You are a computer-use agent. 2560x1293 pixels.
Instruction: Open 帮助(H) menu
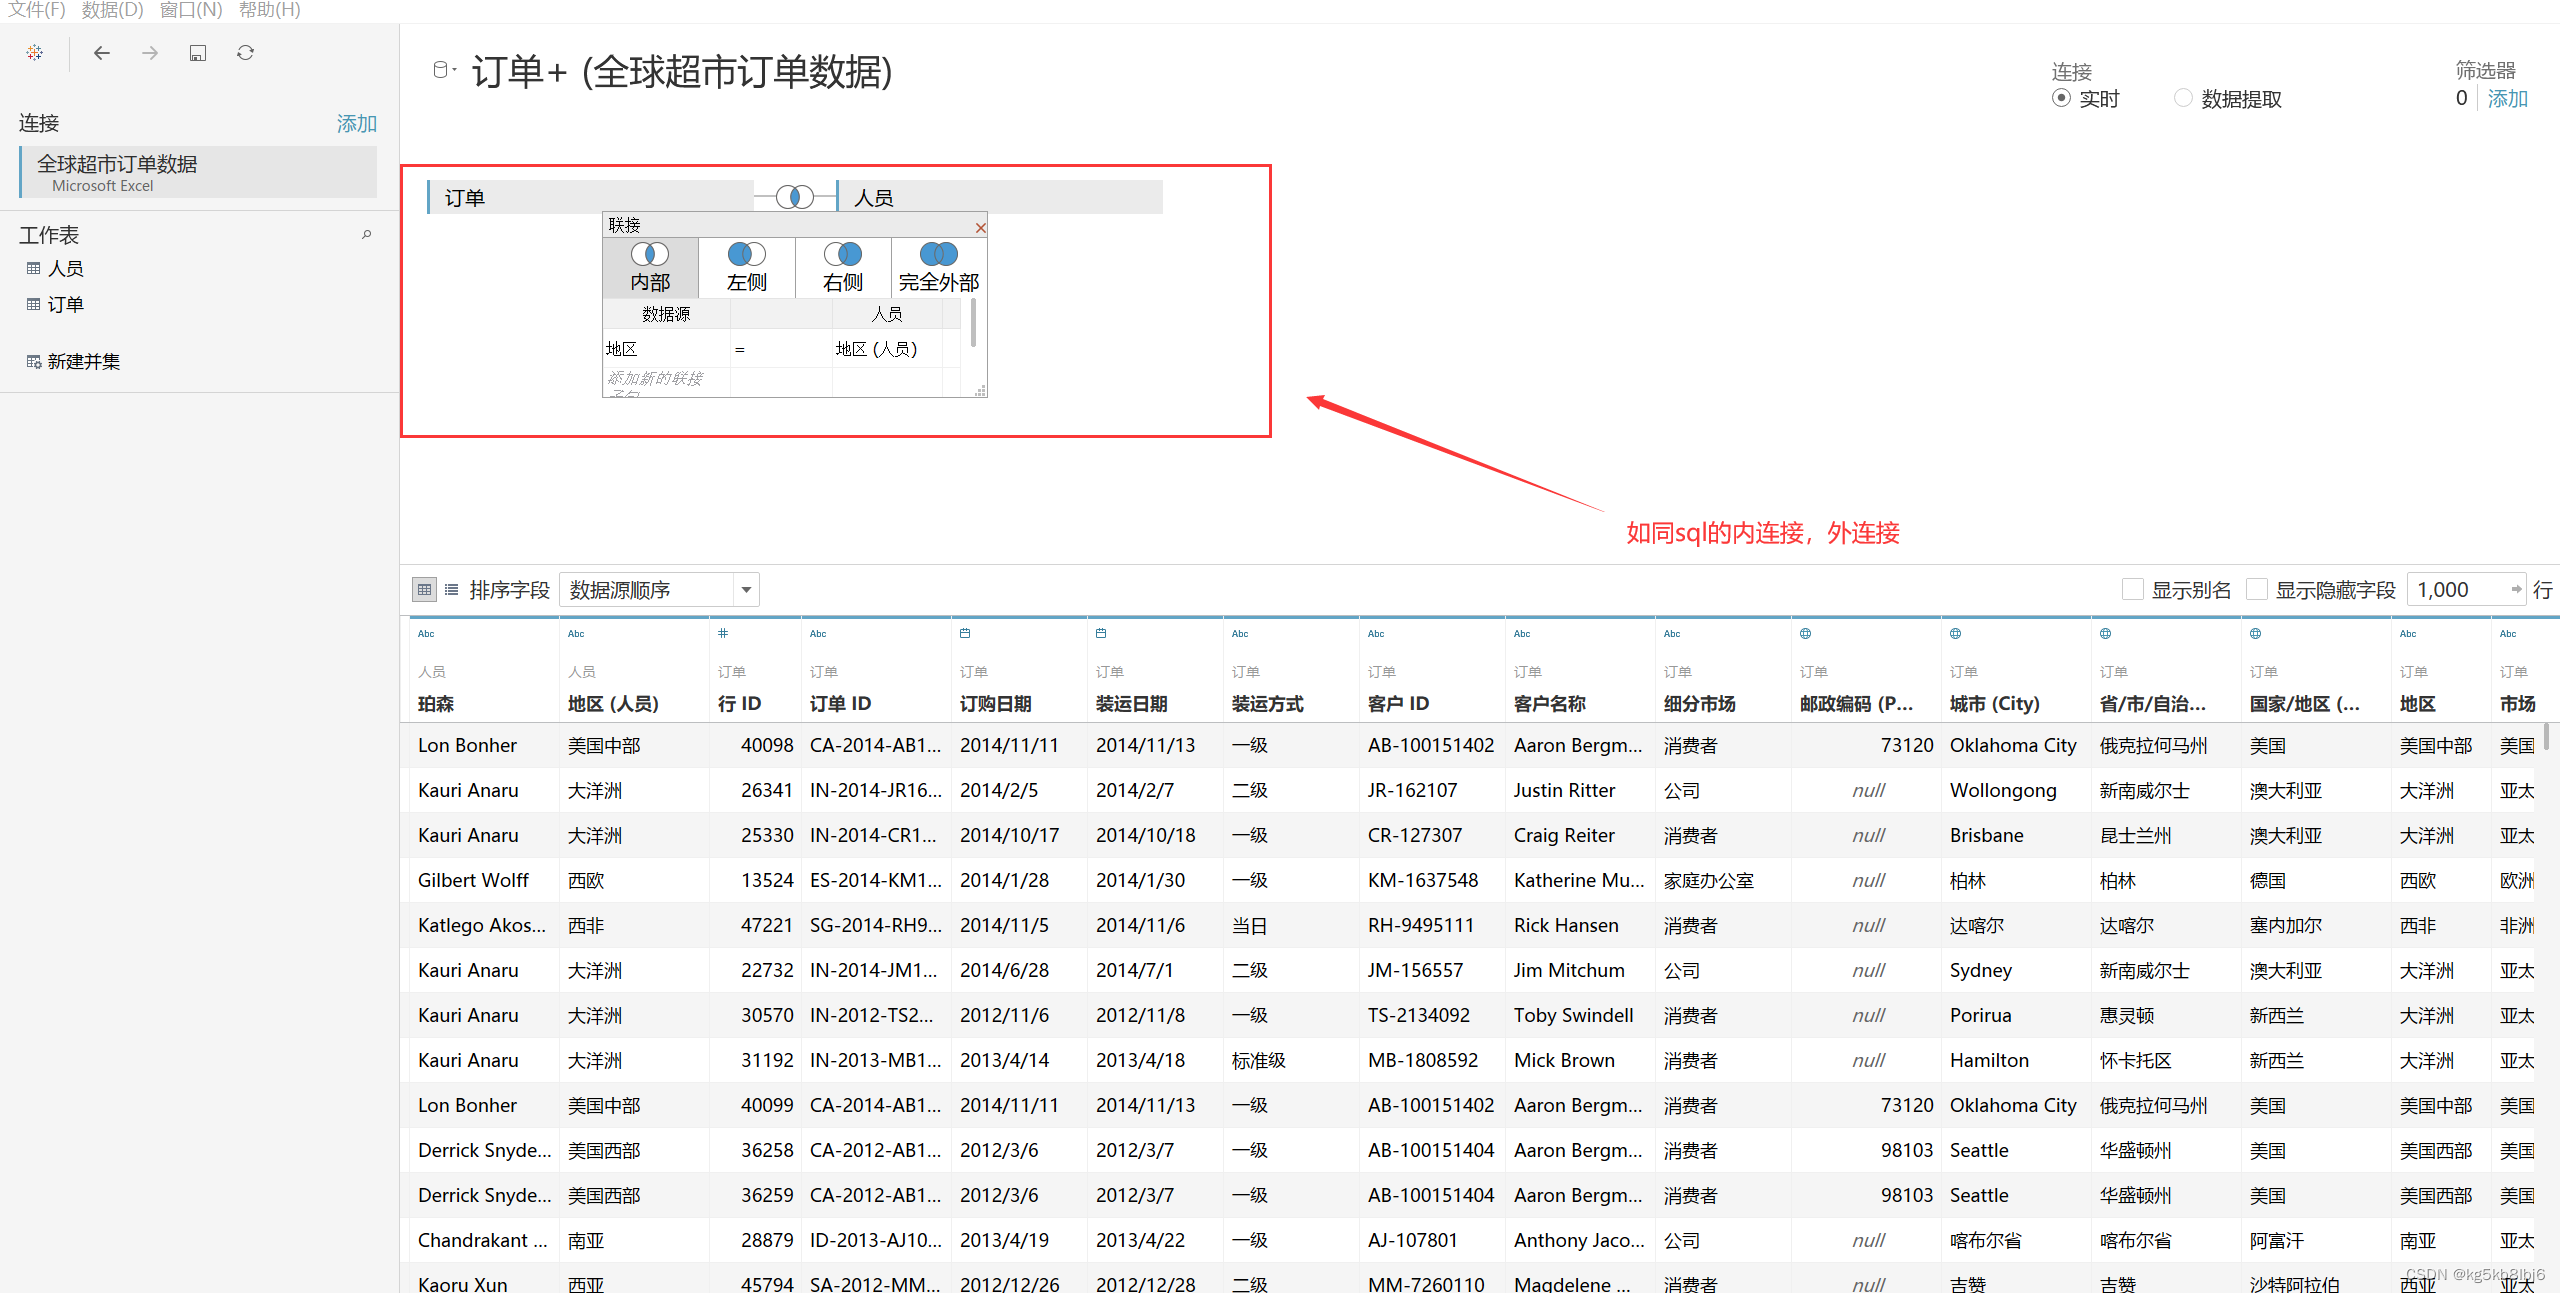(269, 10)
